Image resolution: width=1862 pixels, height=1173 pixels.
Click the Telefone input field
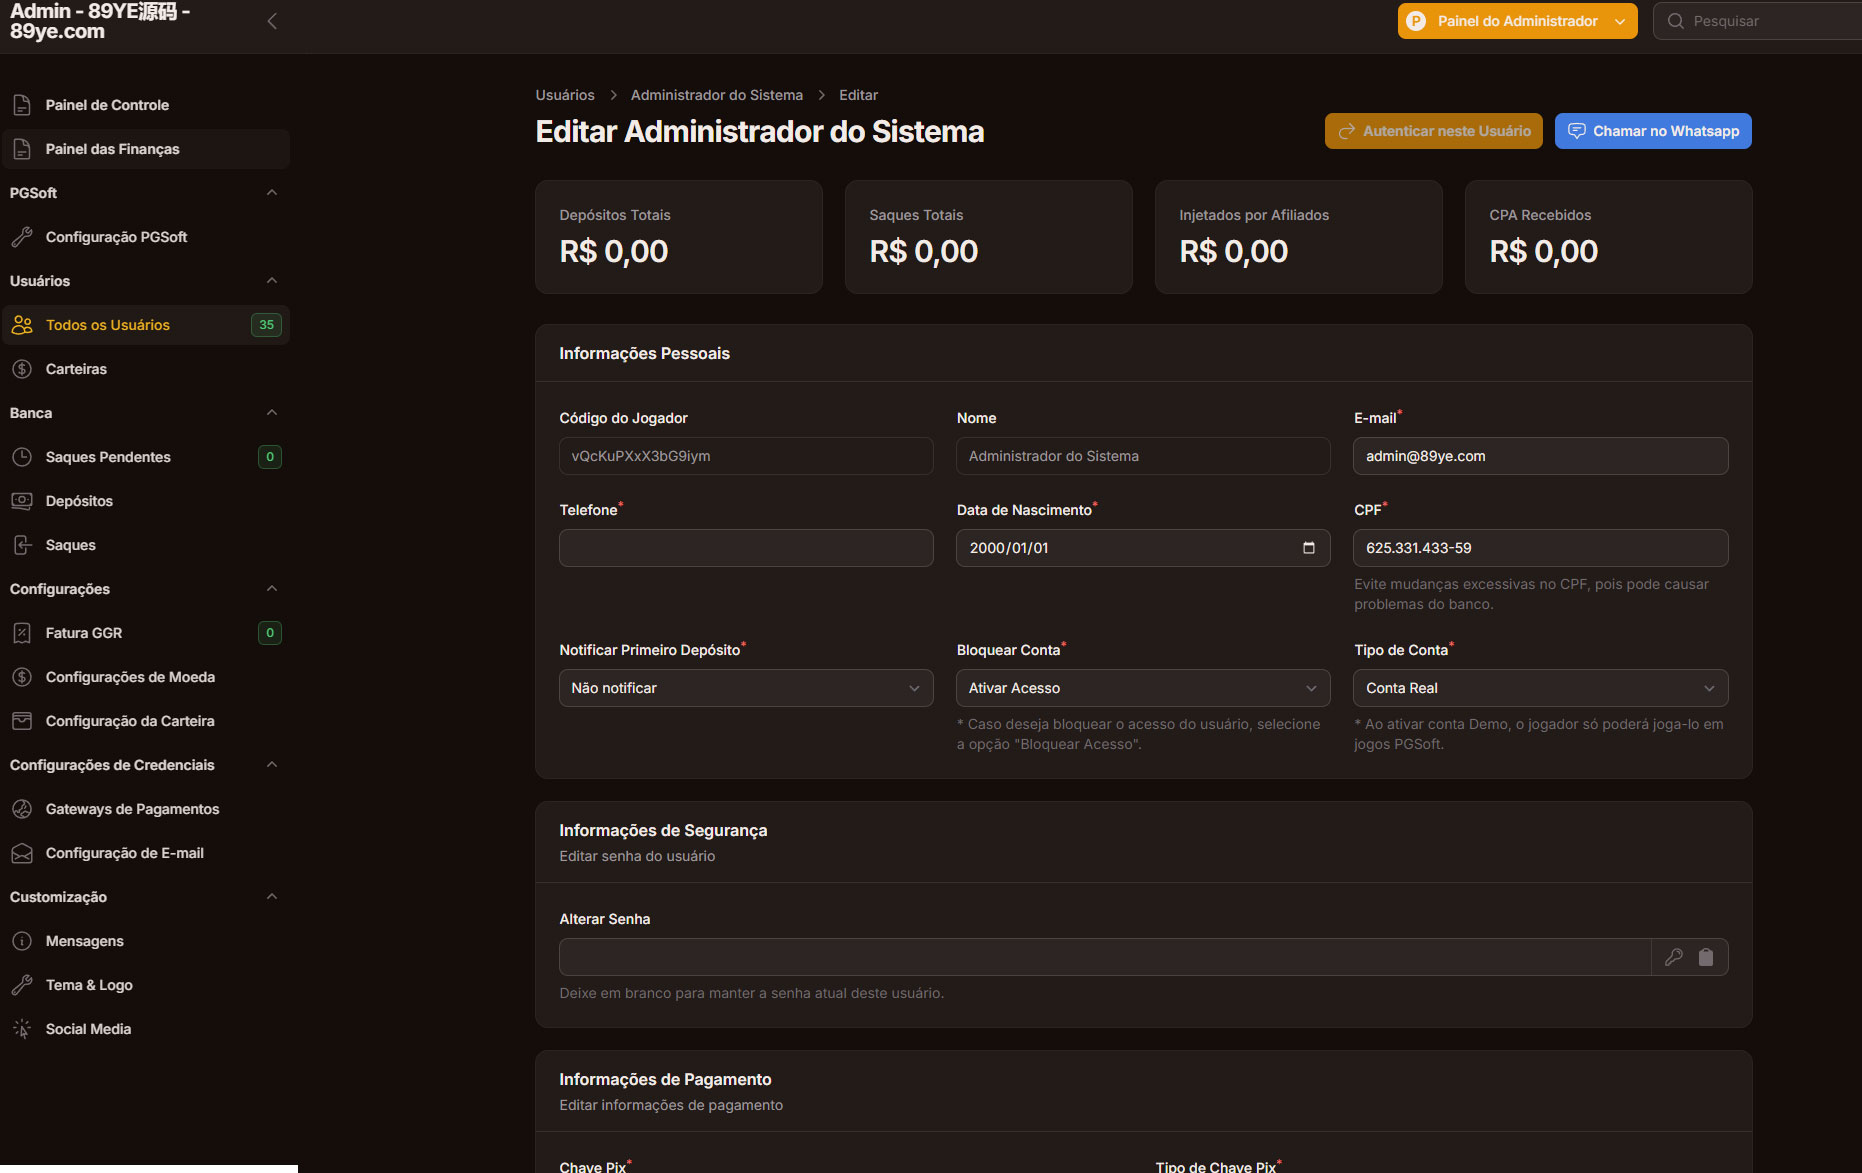(x=745, y=548)
